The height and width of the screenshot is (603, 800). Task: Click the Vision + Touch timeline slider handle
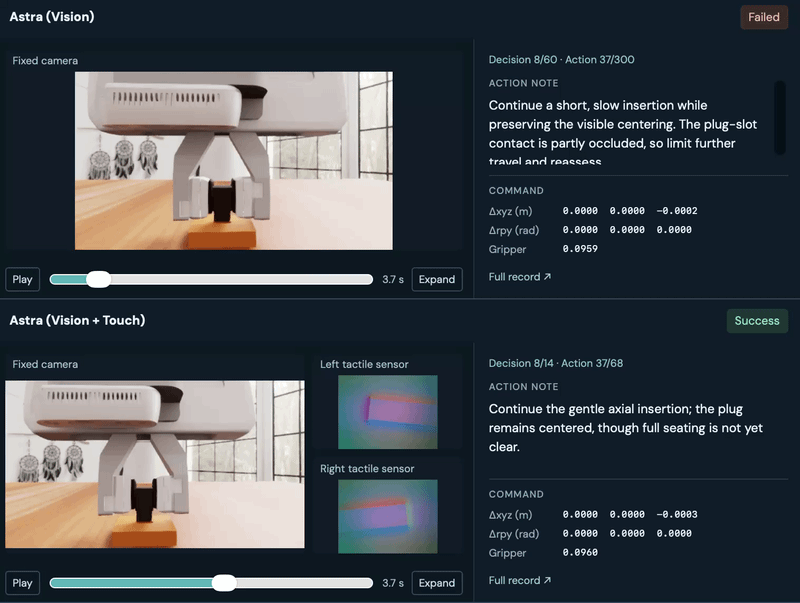(x=224, y=583)
